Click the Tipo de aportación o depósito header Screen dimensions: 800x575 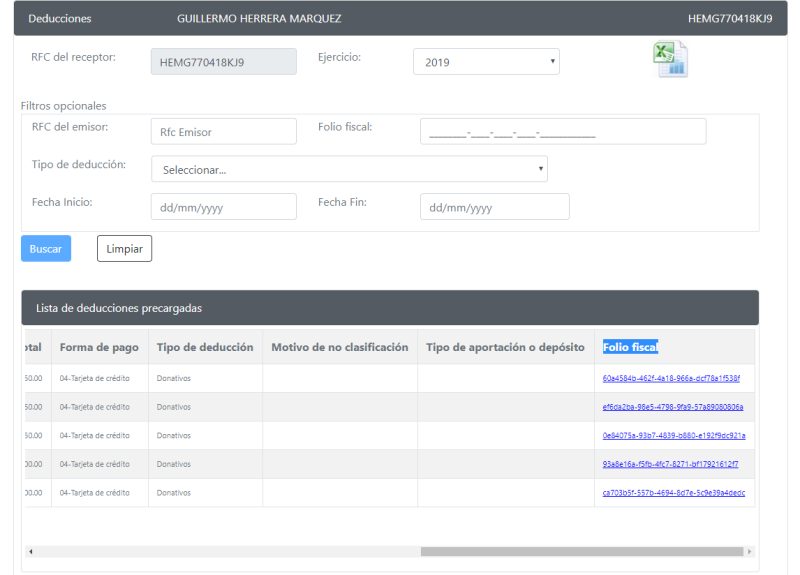[505, 347]
